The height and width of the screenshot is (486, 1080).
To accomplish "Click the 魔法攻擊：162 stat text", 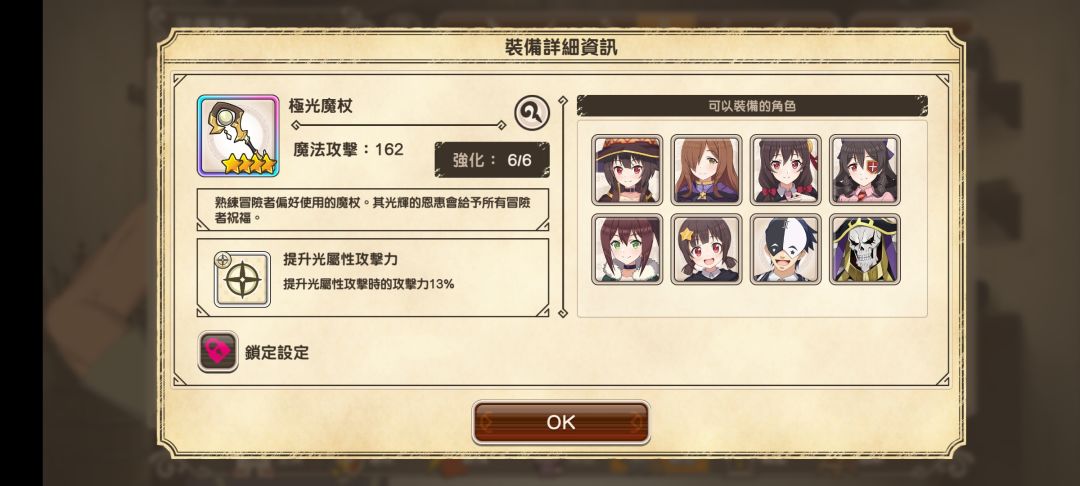I will 348,149.
